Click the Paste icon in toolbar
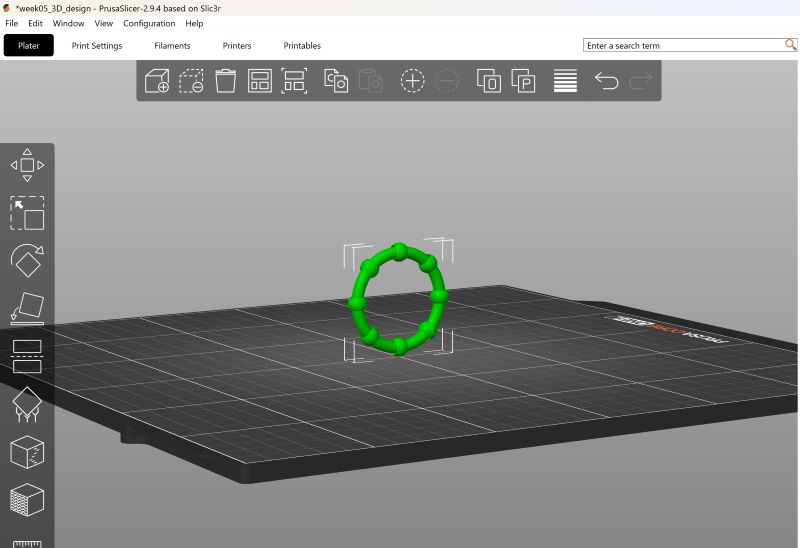Image resolution: width=800 pixels, height=548 pixels. (x=370, y=81)
